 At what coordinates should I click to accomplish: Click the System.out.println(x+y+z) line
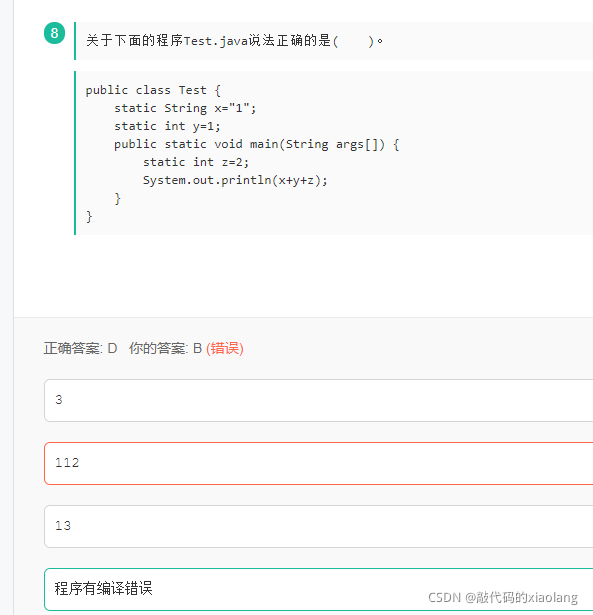pyautogui.click(x=235, y=180)
